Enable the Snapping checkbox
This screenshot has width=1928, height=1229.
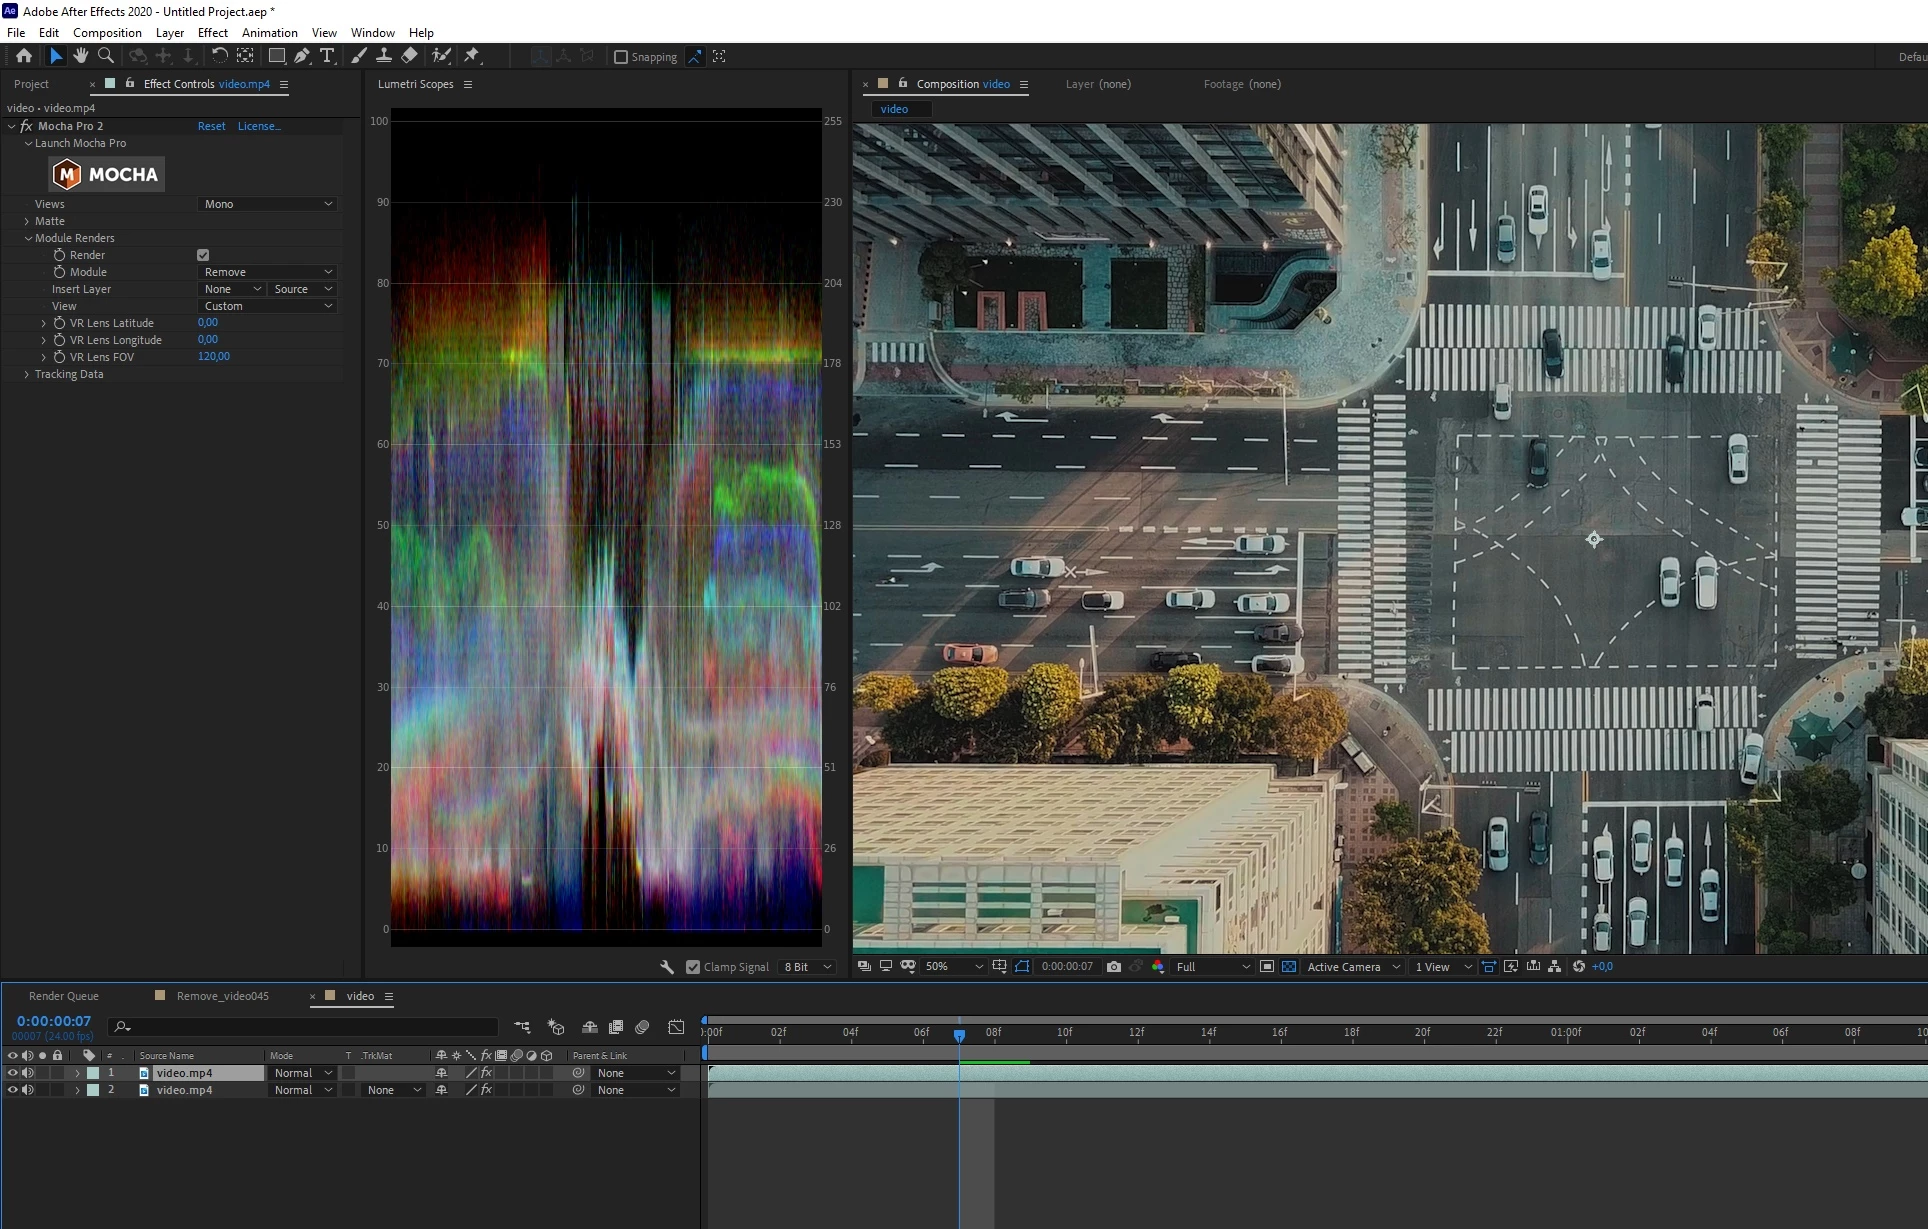pyautogui.click(x=621, y=57)
